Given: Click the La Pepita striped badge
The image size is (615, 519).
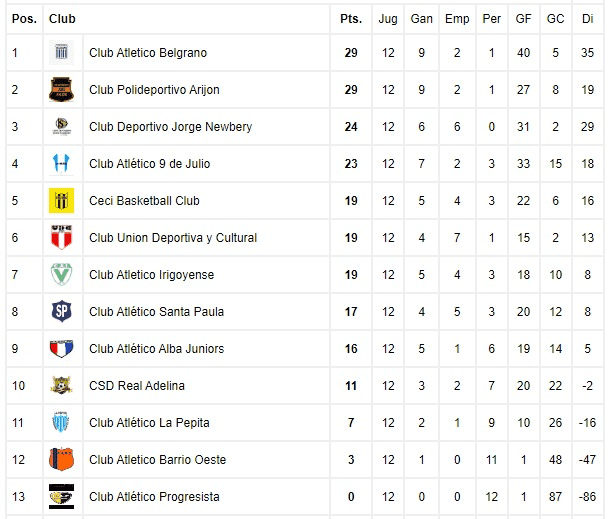Looking at the screenshot, I should [62, 422].
